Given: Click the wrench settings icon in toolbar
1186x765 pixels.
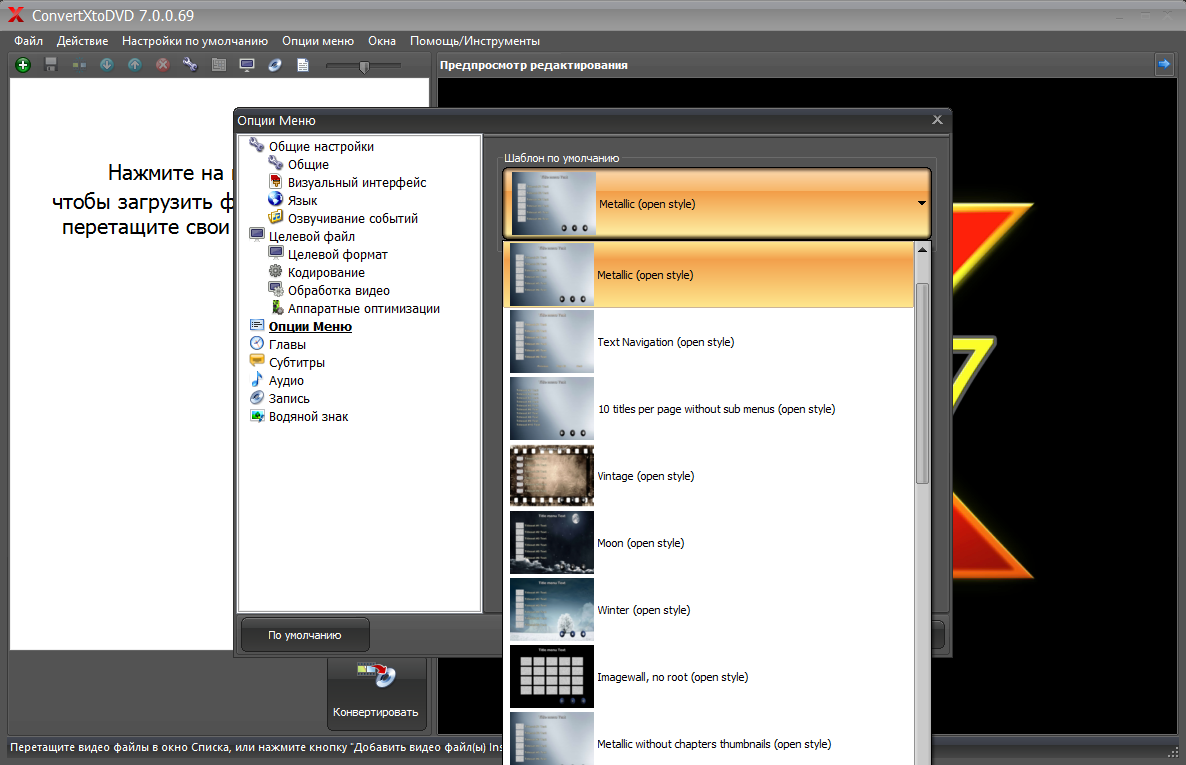Looking at the screenshot, I should tap(190, 65).
